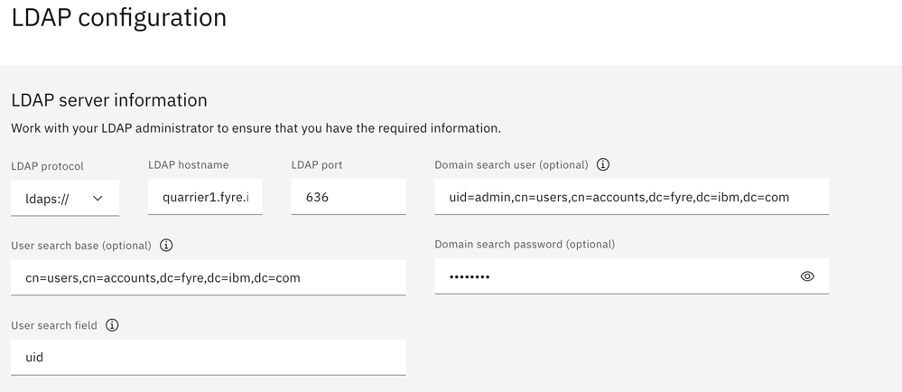Select the ldaps:// protocol value text
Image resolution: width=902 pixels, height=392 pixels.
click(x=47, y=199)
